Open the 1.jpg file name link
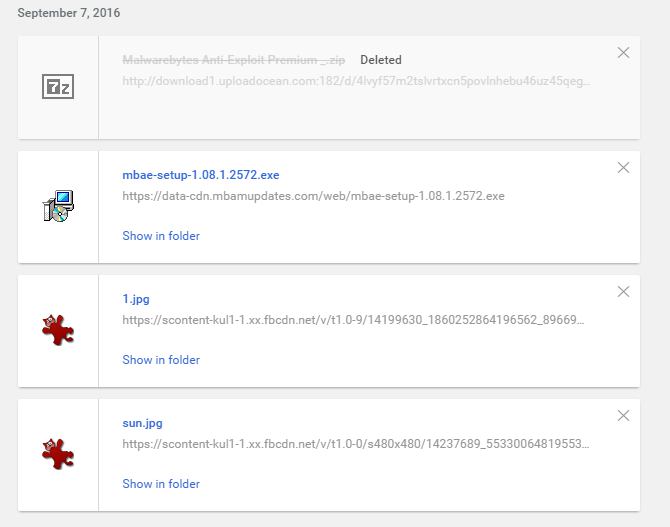 tap(136, 299)
